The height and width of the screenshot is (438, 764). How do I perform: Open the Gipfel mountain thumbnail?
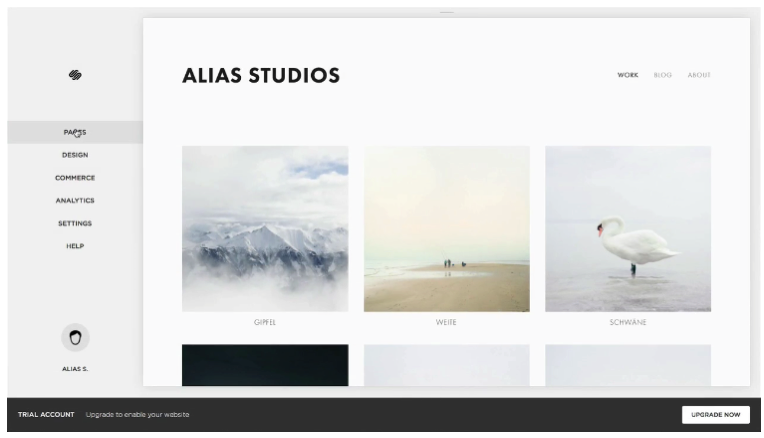click(265, 229)
